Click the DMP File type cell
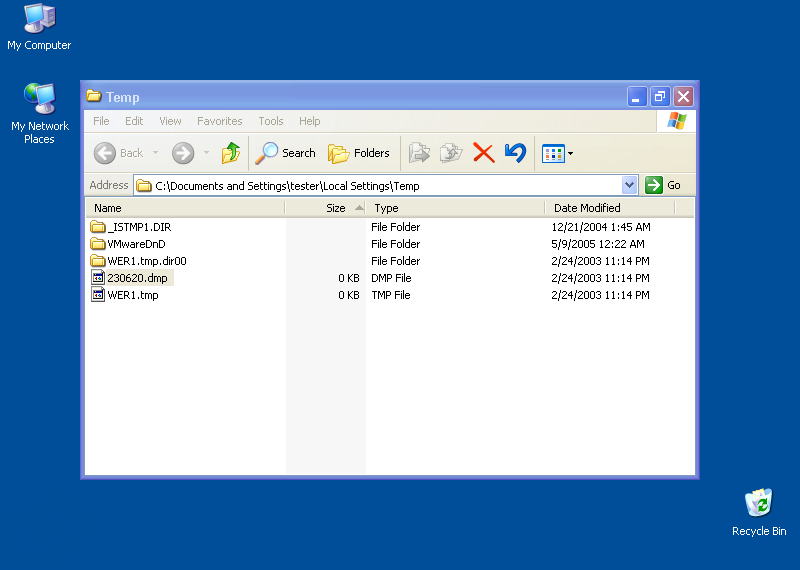Image resolution: width=800 pixels, height=570 pixels. coord(391,278)
